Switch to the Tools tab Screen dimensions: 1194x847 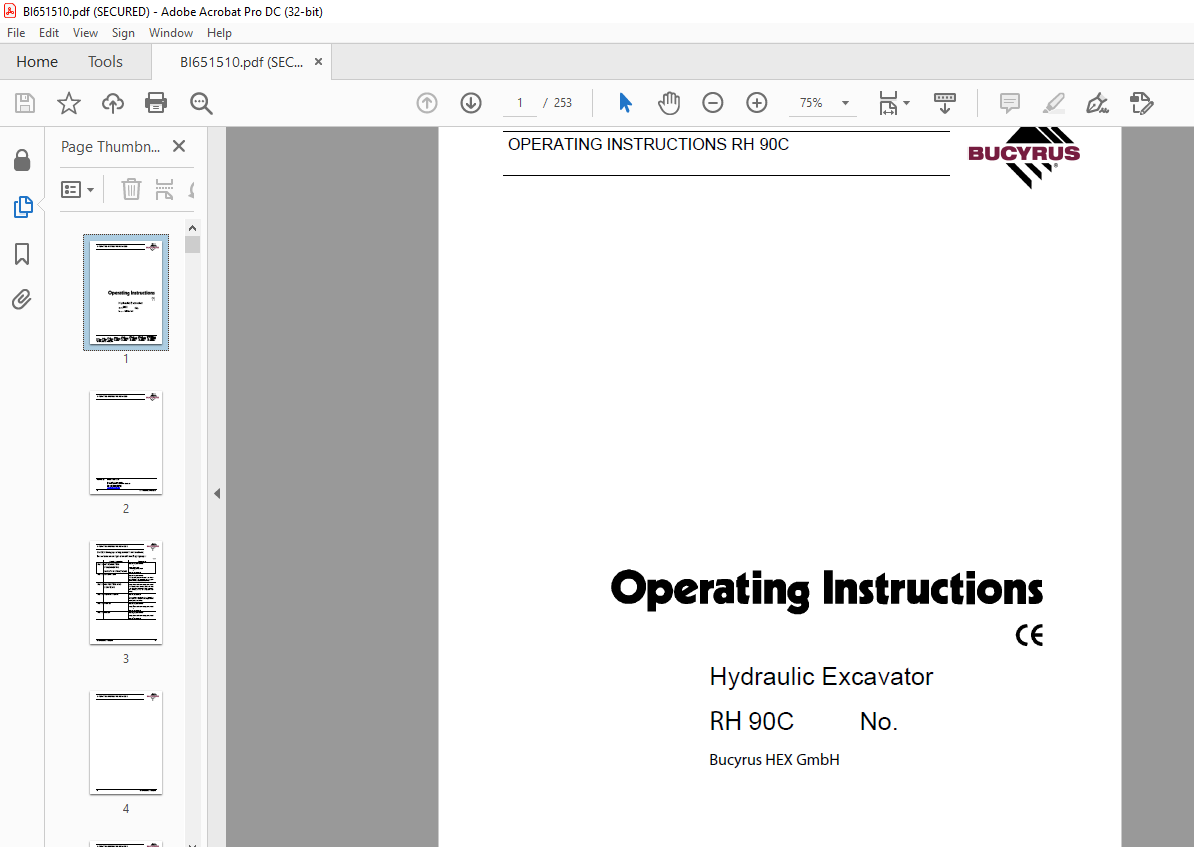tap(105, 62)
